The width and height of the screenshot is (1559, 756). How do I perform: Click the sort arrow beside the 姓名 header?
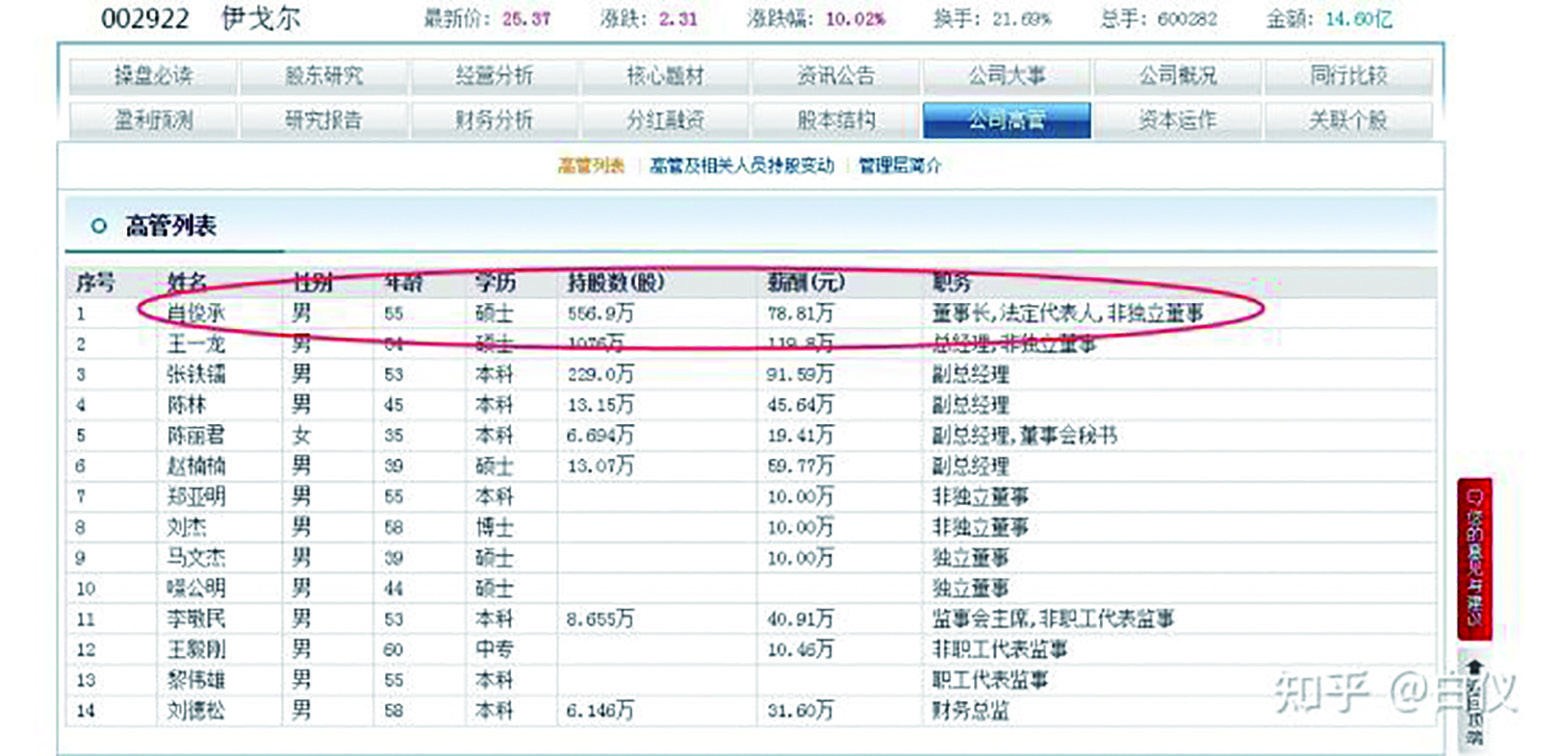coord(216,283)
